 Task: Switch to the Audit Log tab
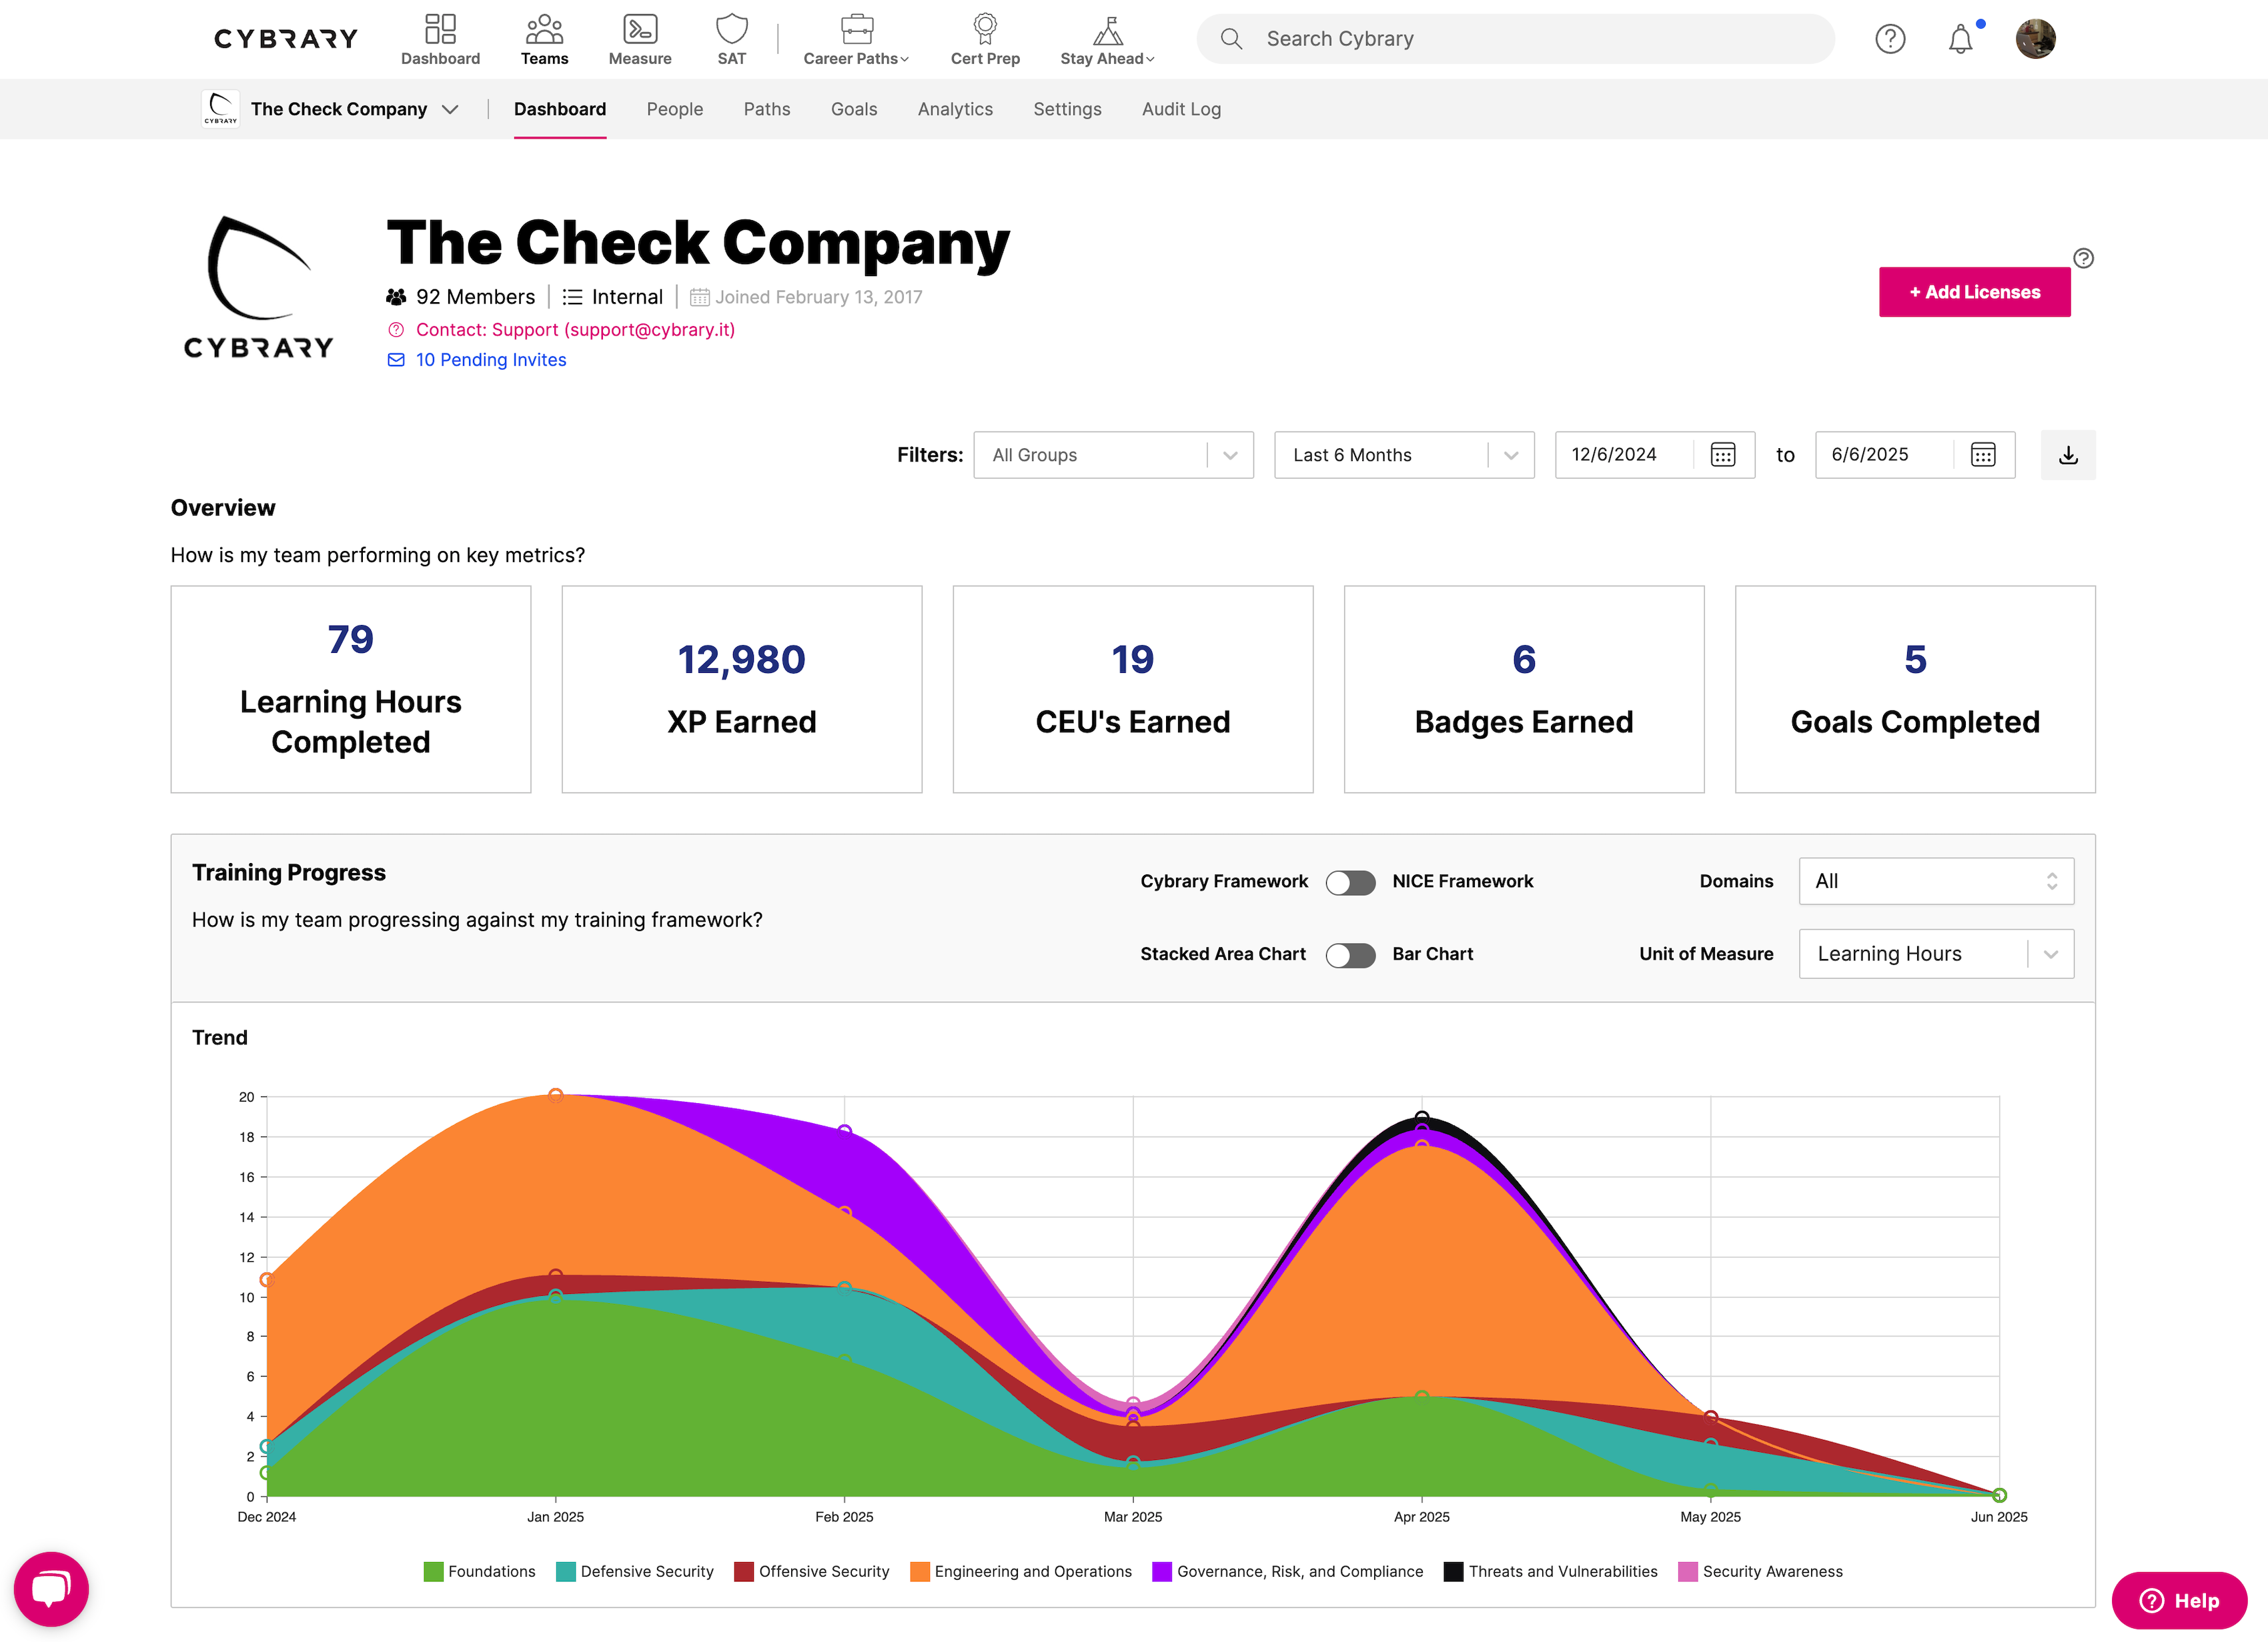pyautogui.click(x=1181, y=109)
